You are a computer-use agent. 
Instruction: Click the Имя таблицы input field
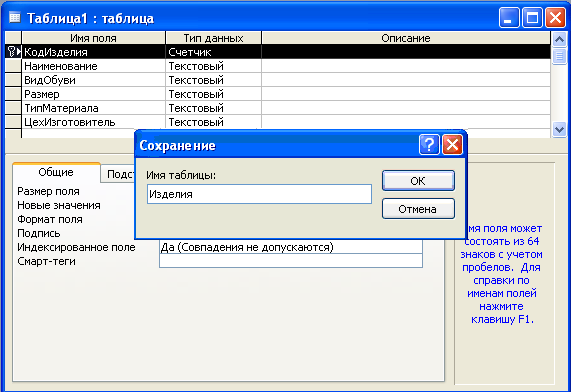[x=259, y=194]
